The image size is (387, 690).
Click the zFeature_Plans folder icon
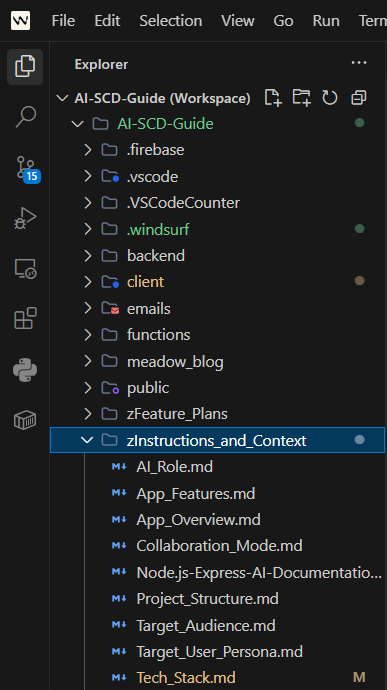click(109, 414)
